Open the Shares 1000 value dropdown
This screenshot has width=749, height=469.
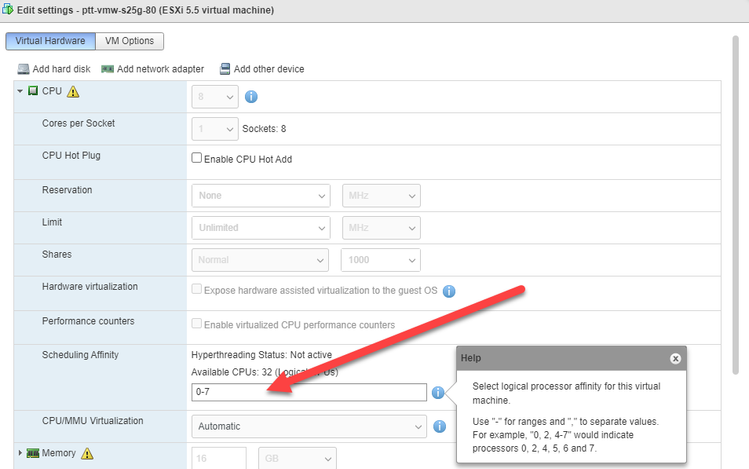381,260
